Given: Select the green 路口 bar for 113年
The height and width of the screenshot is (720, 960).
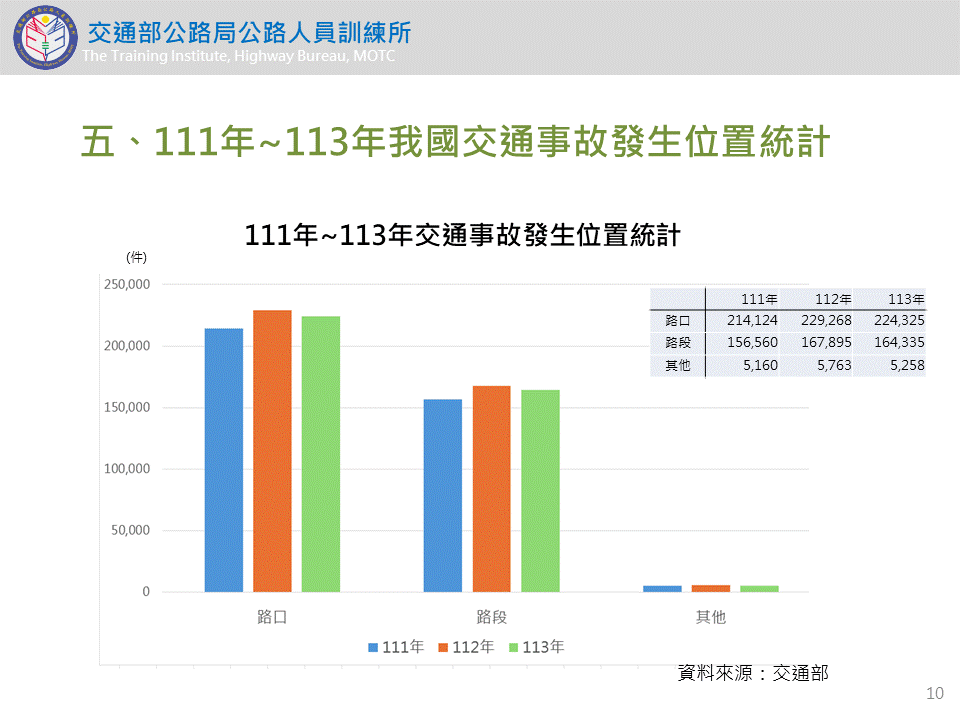Looking at the screenshot, I should click(x=321, y=454).
